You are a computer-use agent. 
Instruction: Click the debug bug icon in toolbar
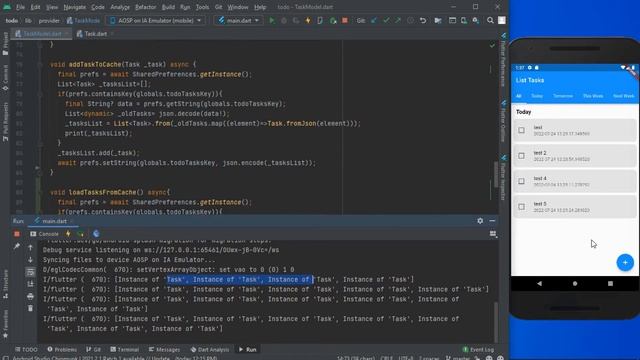point(284,20)
